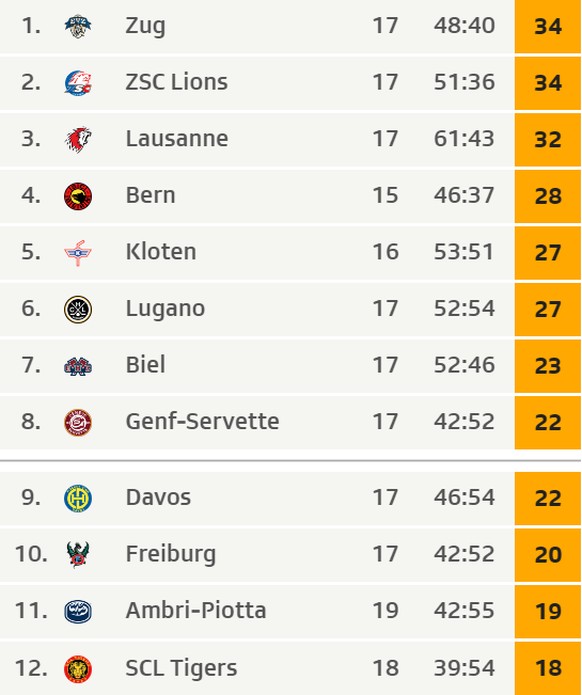Select the Ambri-Piotta team name
This screenshot has width=582, height=695.
pyautogui.click(x=195, y=610)
